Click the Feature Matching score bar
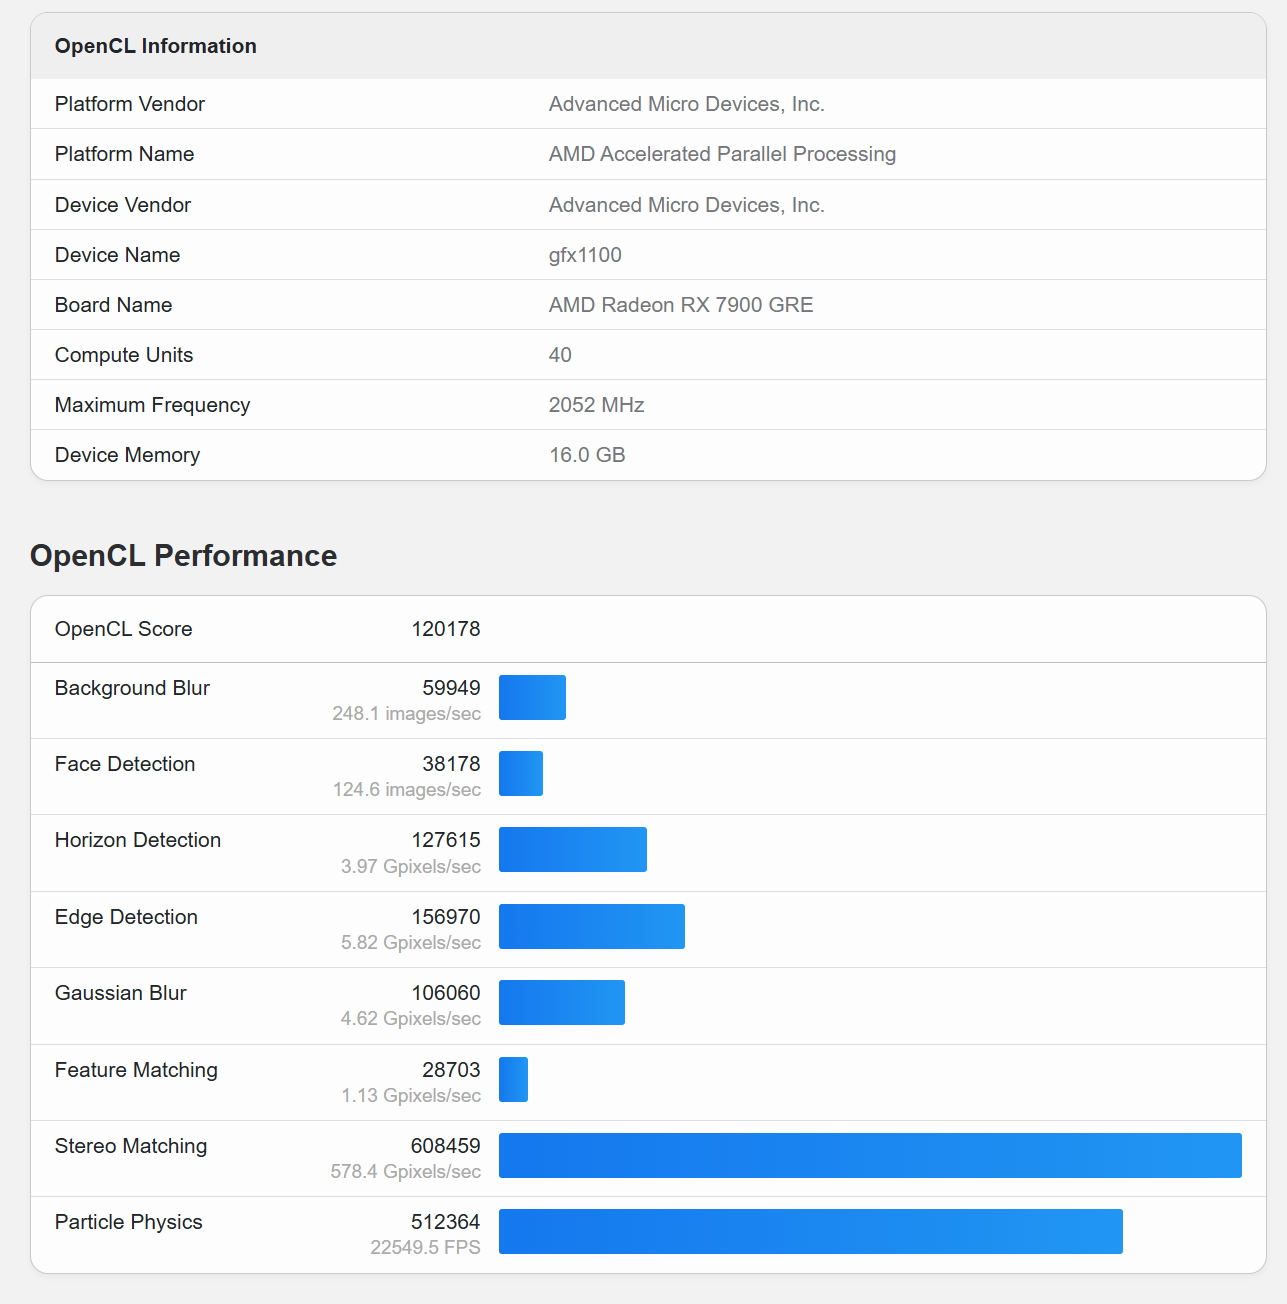The image size is (1287, 1304). click(513, 1080)
